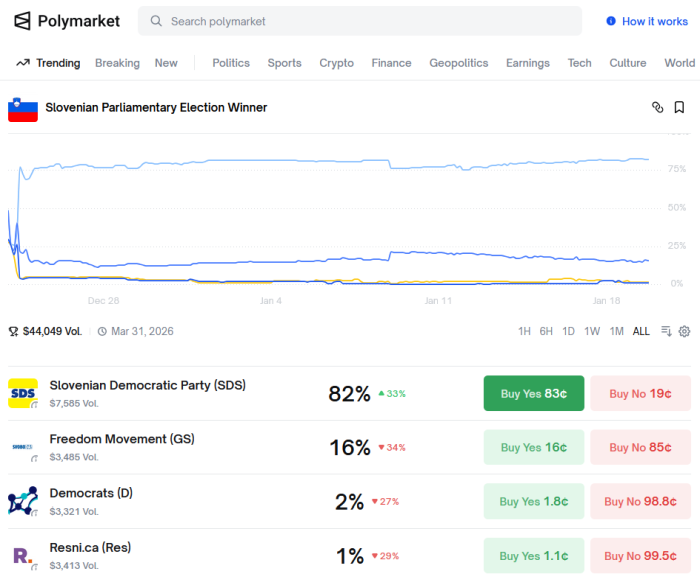Expand the Democrats (D) row
The image size is (700, 580).
(x=350, y=501)
